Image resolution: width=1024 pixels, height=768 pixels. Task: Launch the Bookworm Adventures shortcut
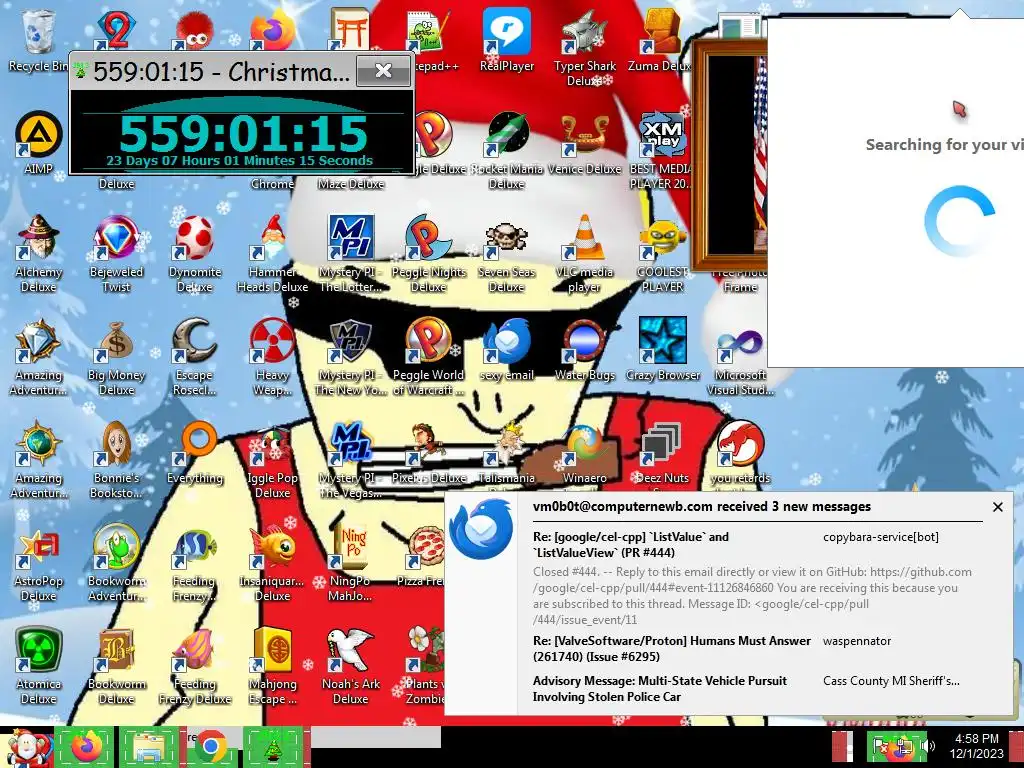[116, 562]
